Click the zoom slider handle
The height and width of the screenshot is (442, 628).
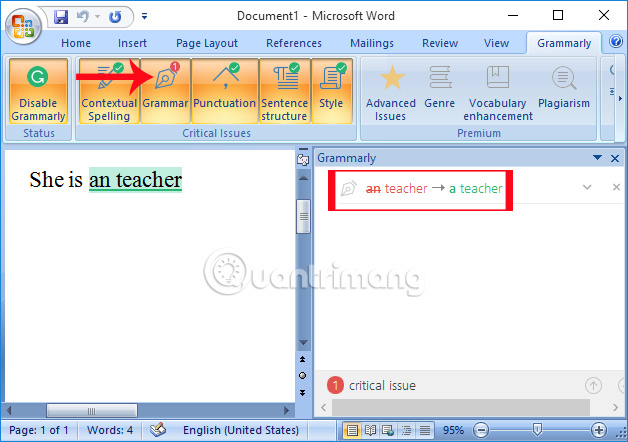pyautogui.click(x=537, y=430)
